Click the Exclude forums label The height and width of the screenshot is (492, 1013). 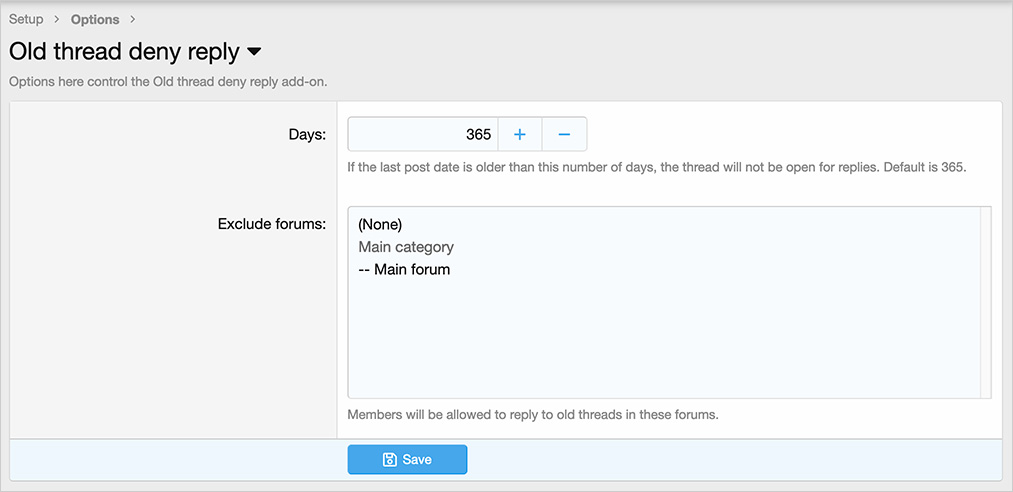pos(272,224)
